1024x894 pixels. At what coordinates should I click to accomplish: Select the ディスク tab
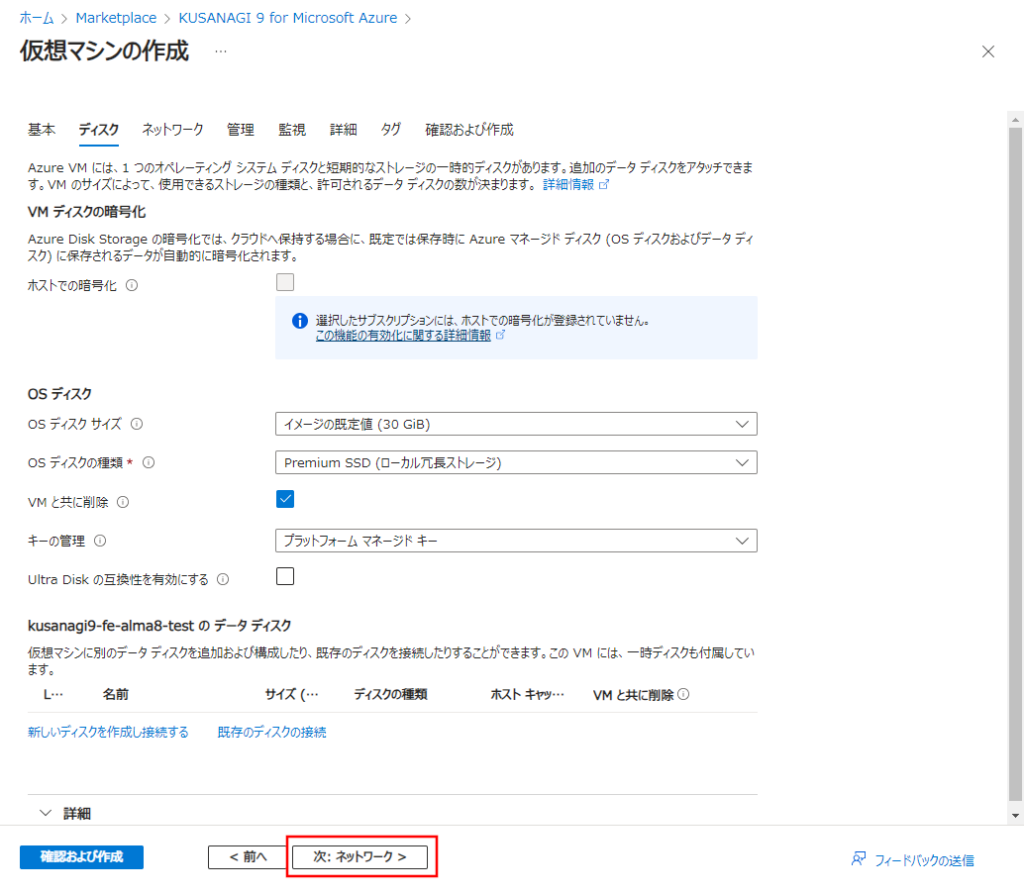[x=99, y=129]
